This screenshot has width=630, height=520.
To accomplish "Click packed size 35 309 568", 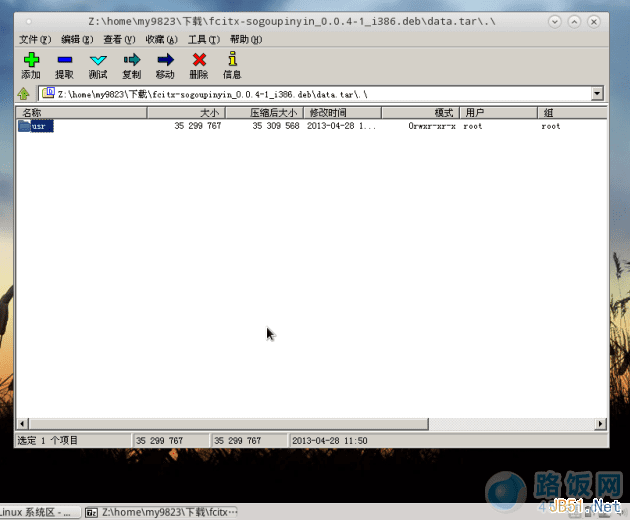I will (276, 126).
